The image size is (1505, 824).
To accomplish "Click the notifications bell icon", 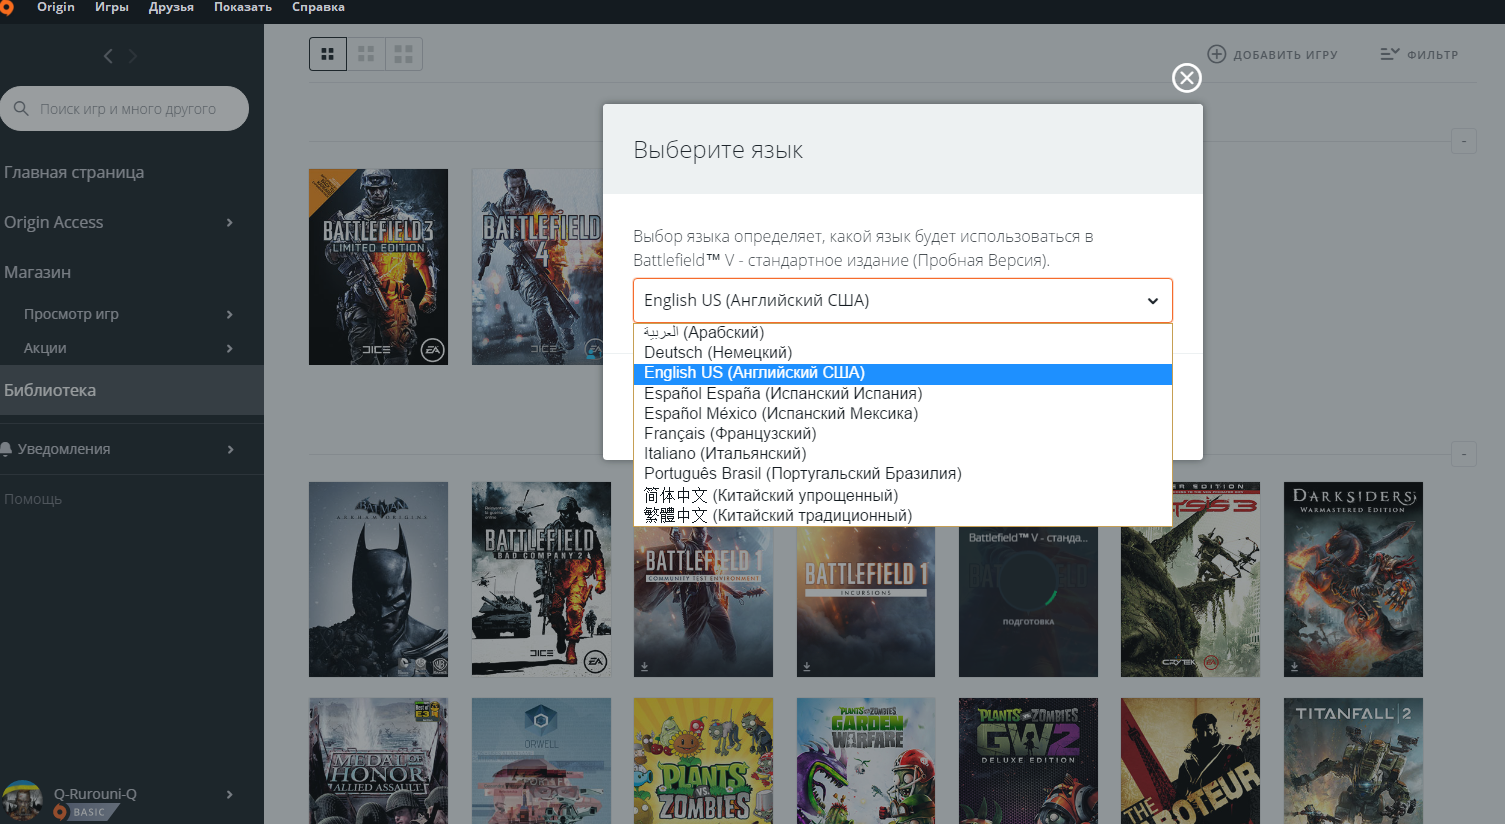I will tap(7, 449).
